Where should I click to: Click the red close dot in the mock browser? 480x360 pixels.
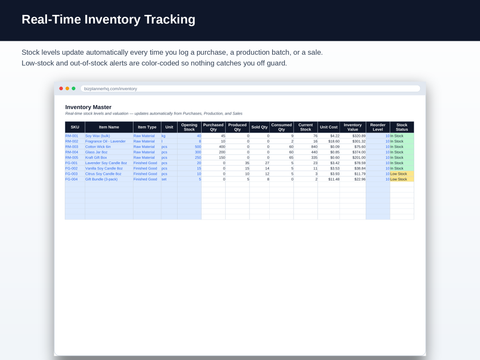tap(61, 89)
